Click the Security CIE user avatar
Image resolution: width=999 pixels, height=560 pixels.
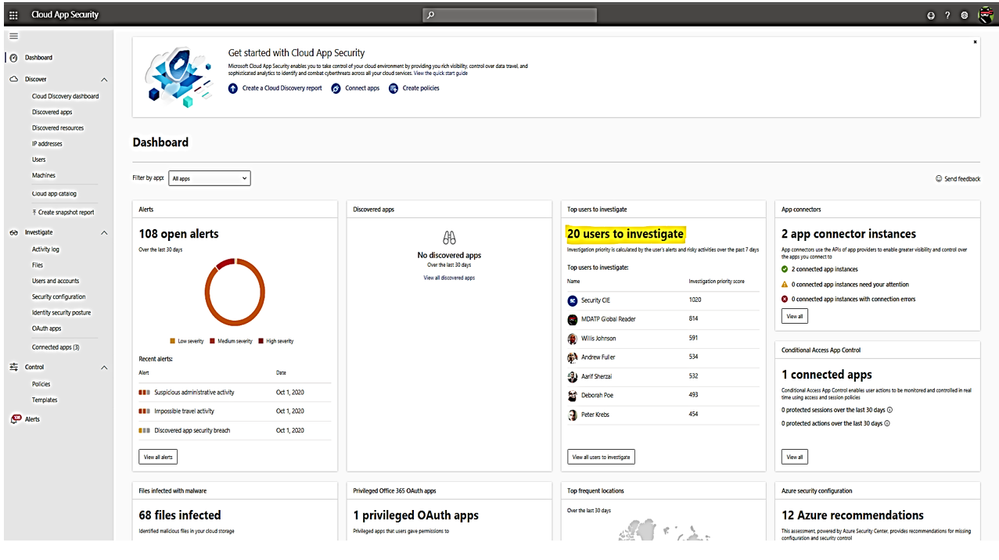(572, 300)
